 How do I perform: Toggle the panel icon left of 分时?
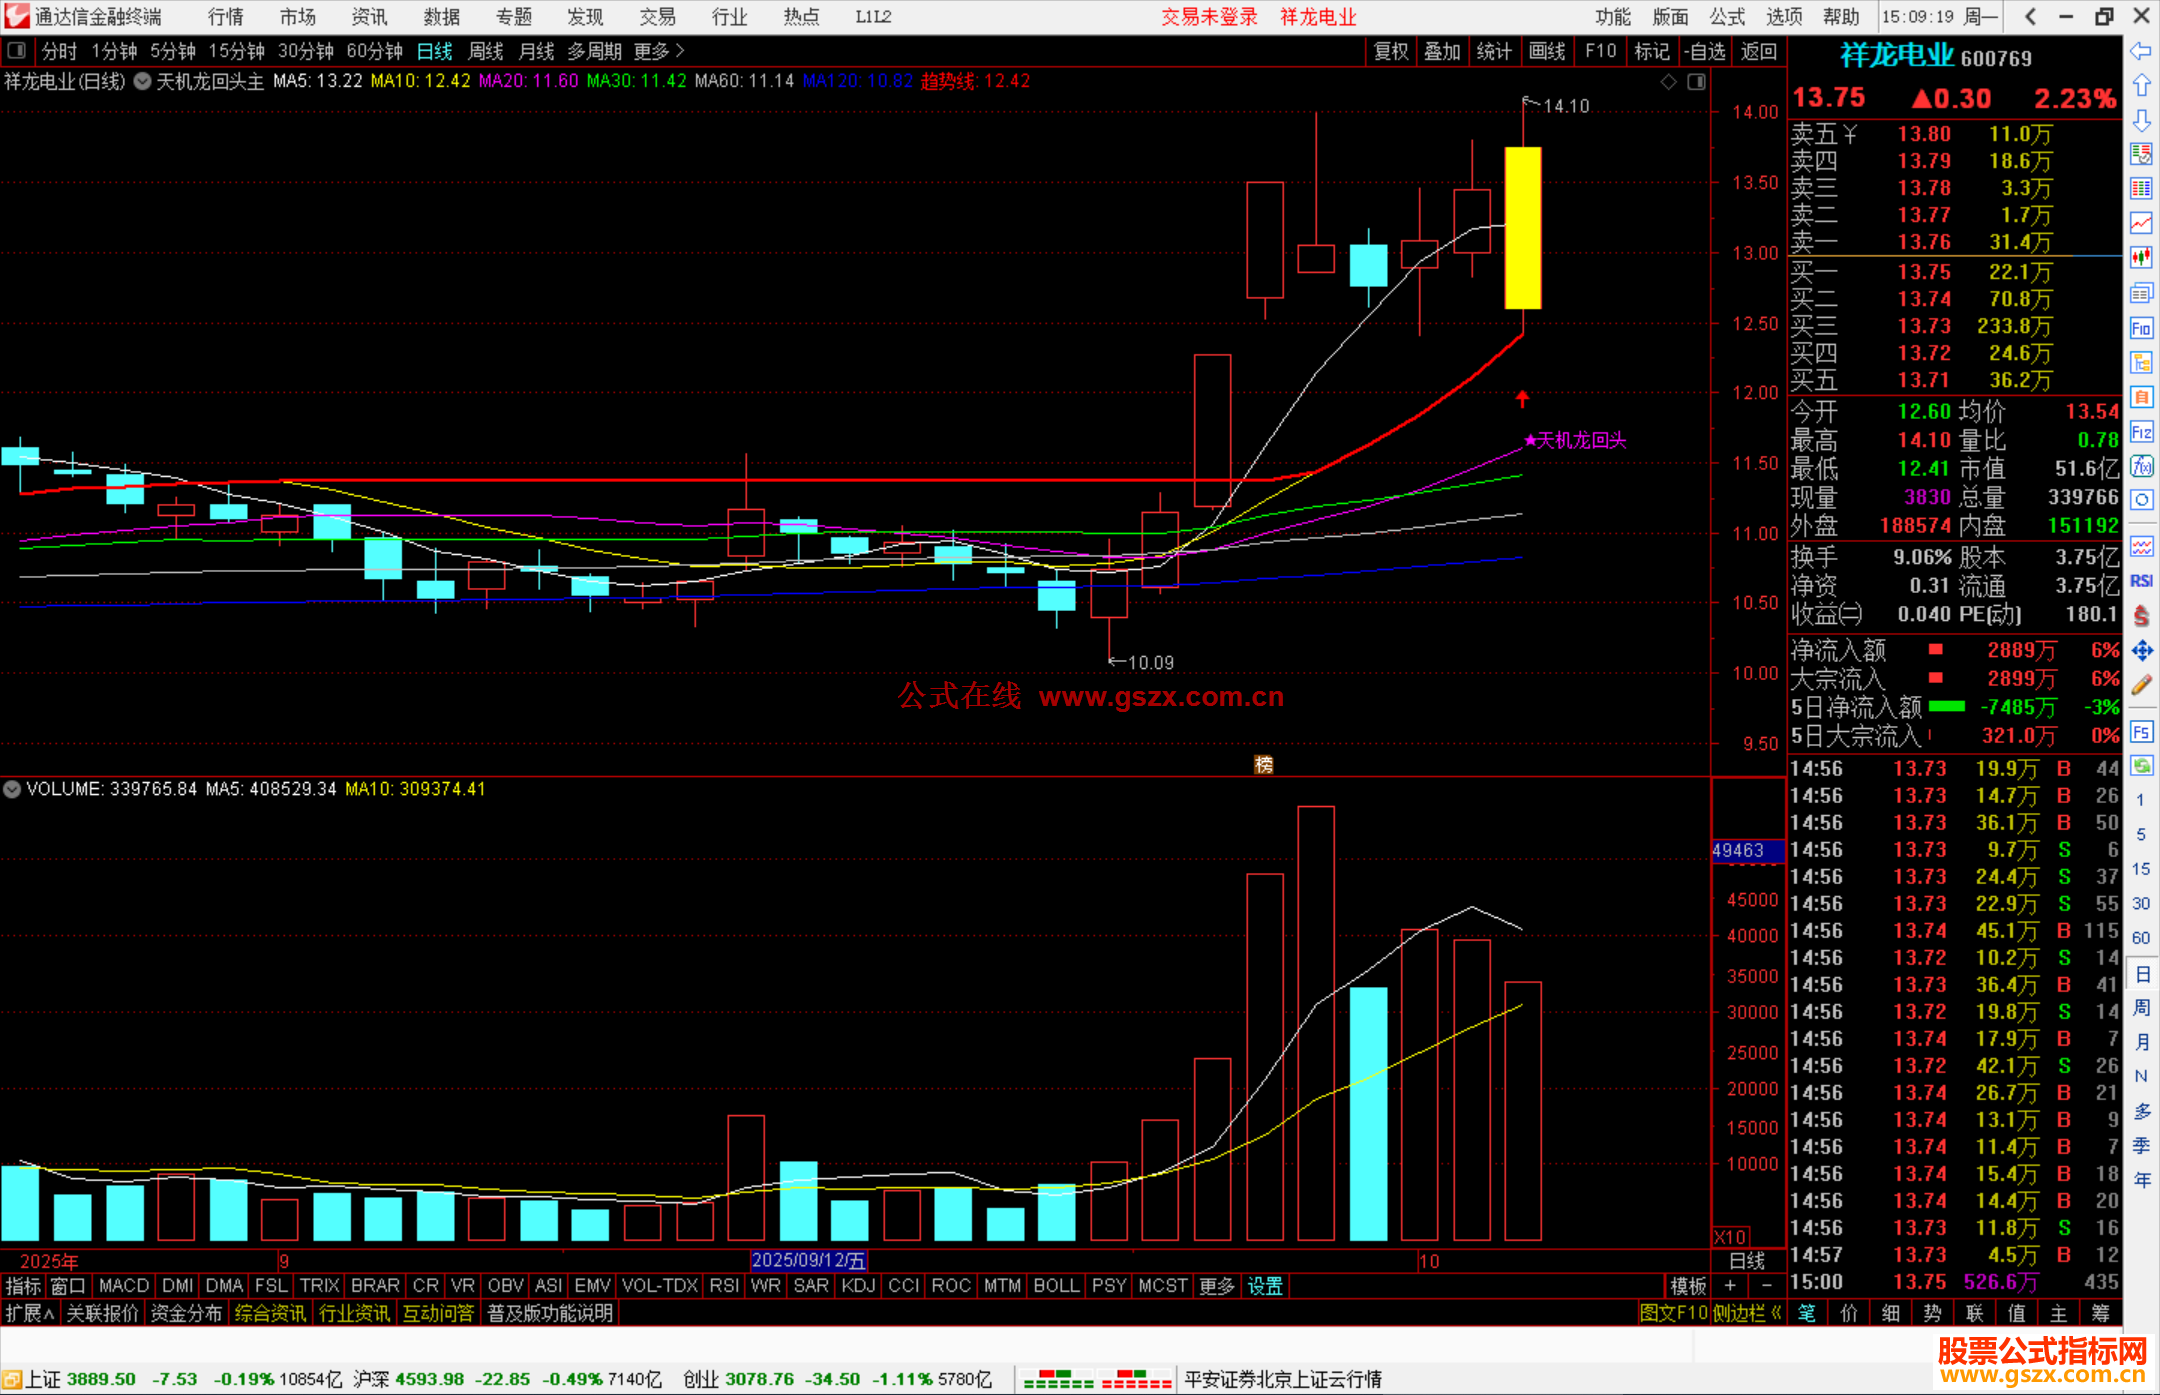pyautogui.click(x=17, y=51)
